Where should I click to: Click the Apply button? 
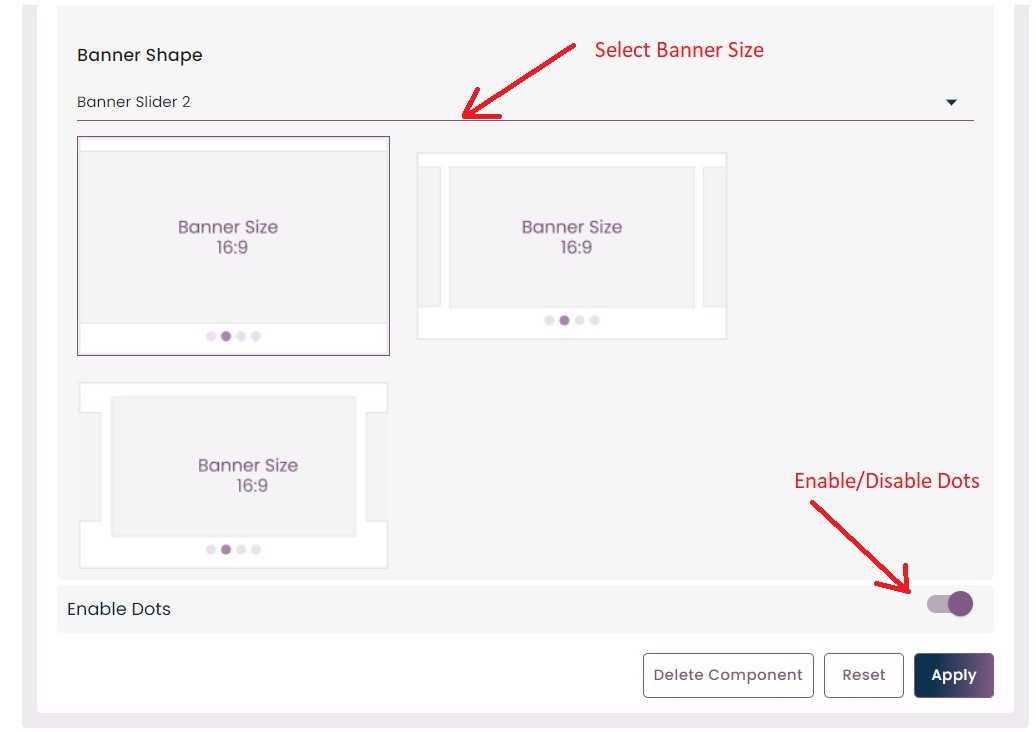pos(953,675)
